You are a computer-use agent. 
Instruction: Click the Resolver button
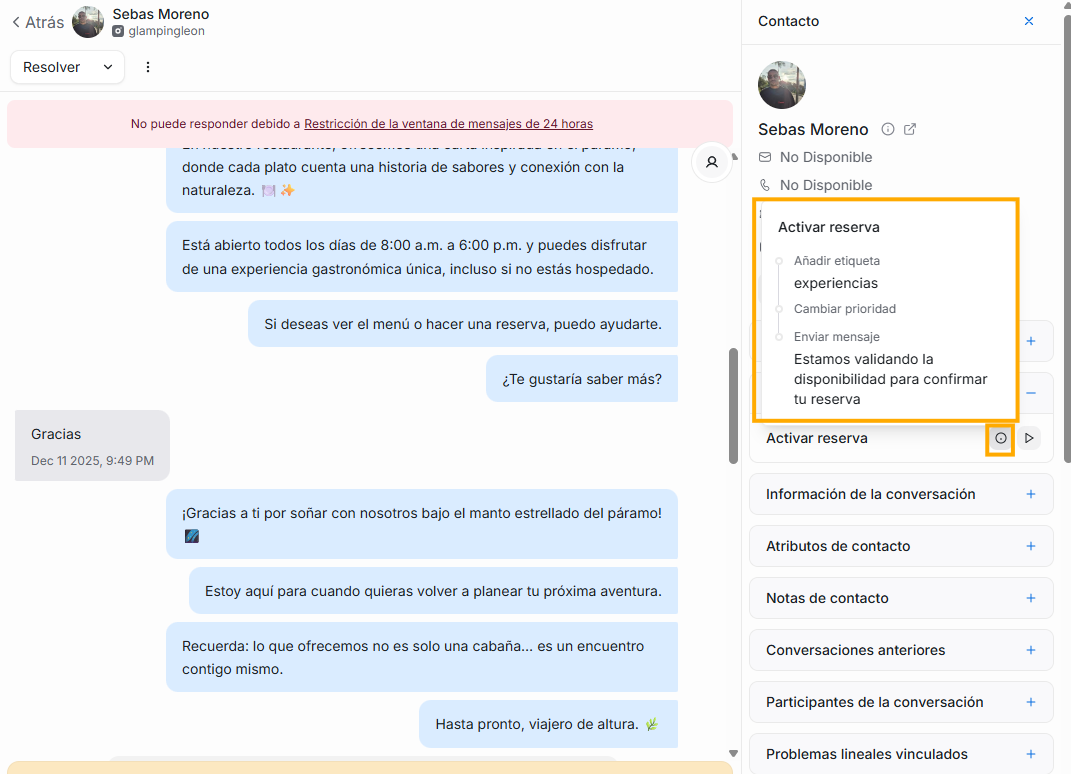[x=52, y=67]
